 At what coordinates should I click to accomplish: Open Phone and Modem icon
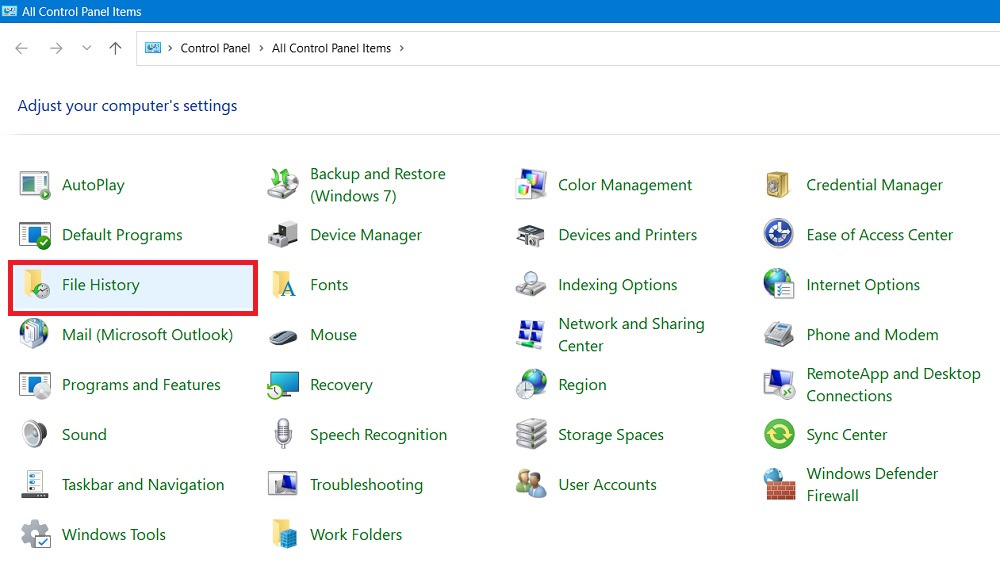point(778,335)
